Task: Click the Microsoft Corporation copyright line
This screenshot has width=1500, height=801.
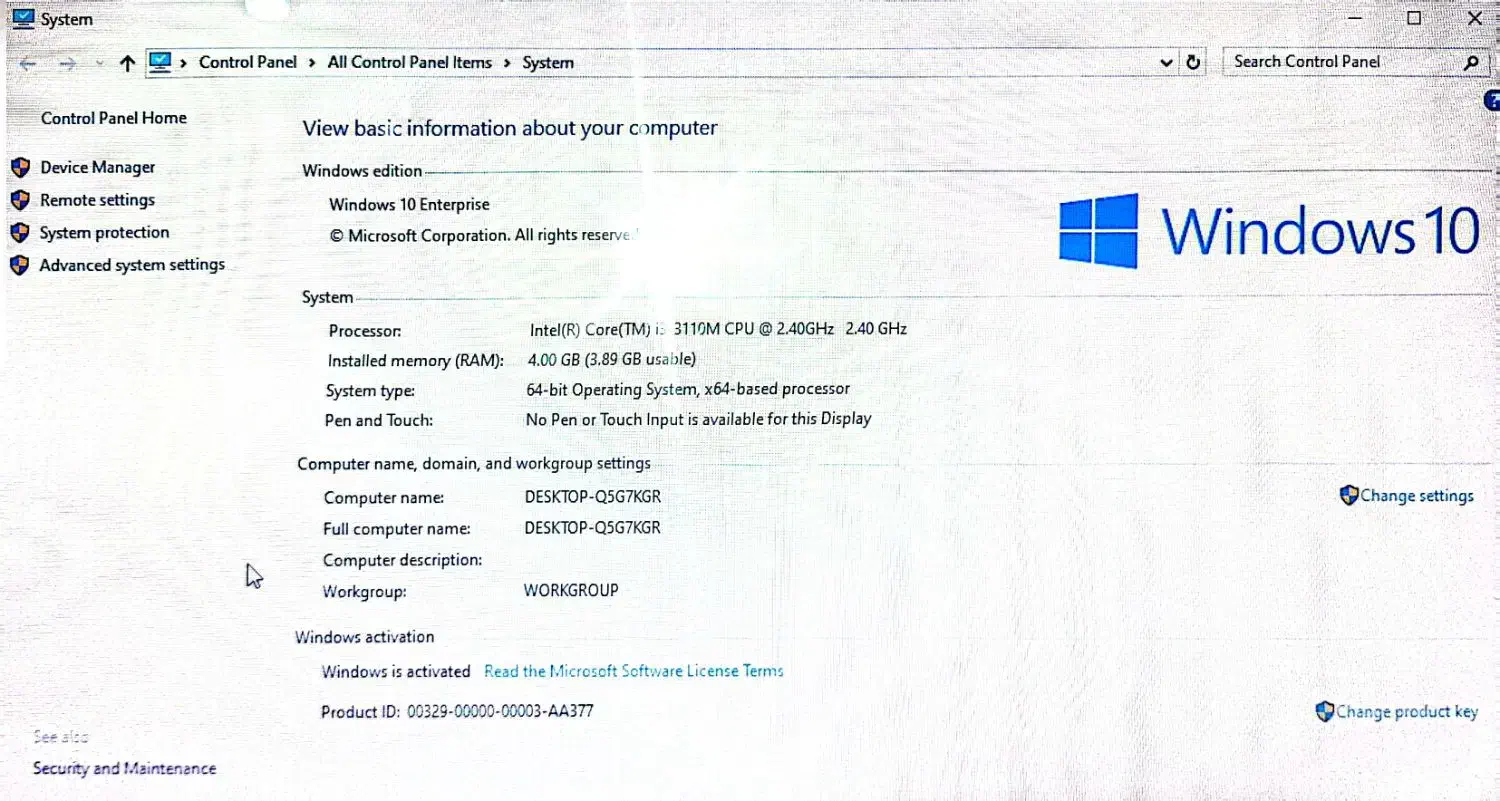Action: (484, 235)
